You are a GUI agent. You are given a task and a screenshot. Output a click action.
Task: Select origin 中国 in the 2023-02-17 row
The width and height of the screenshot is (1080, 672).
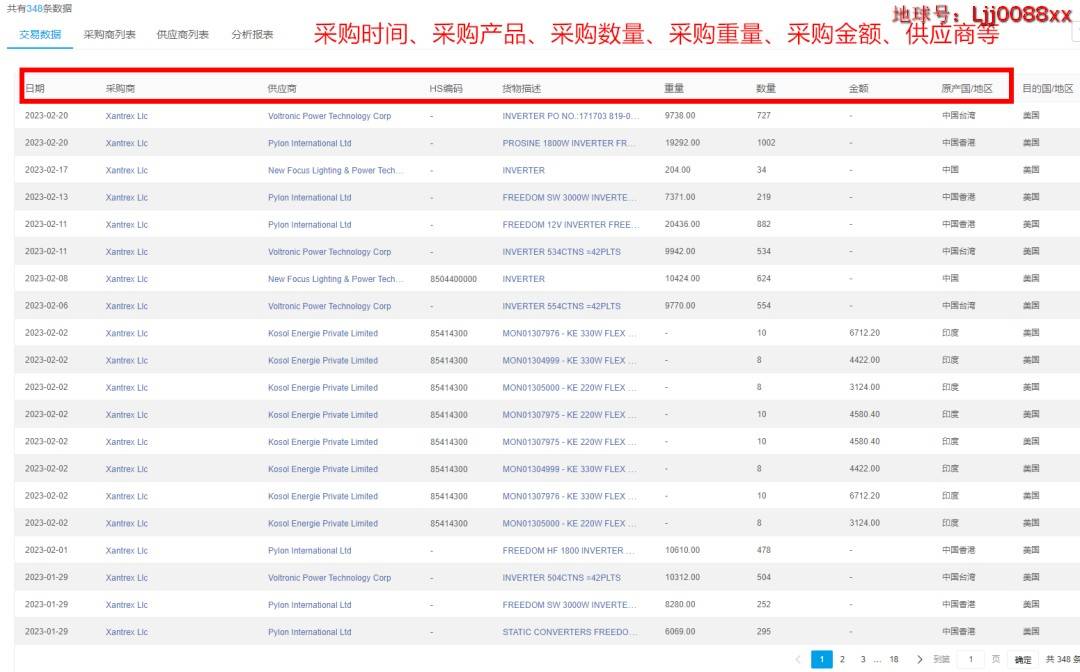950,169
